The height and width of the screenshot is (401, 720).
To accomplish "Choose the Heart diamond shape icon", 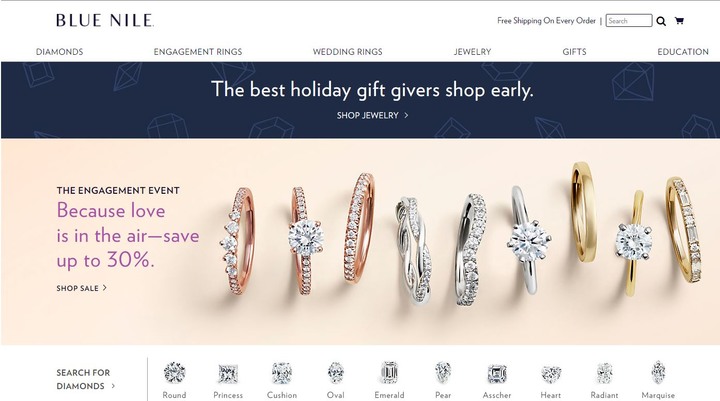I will [551, 374].
